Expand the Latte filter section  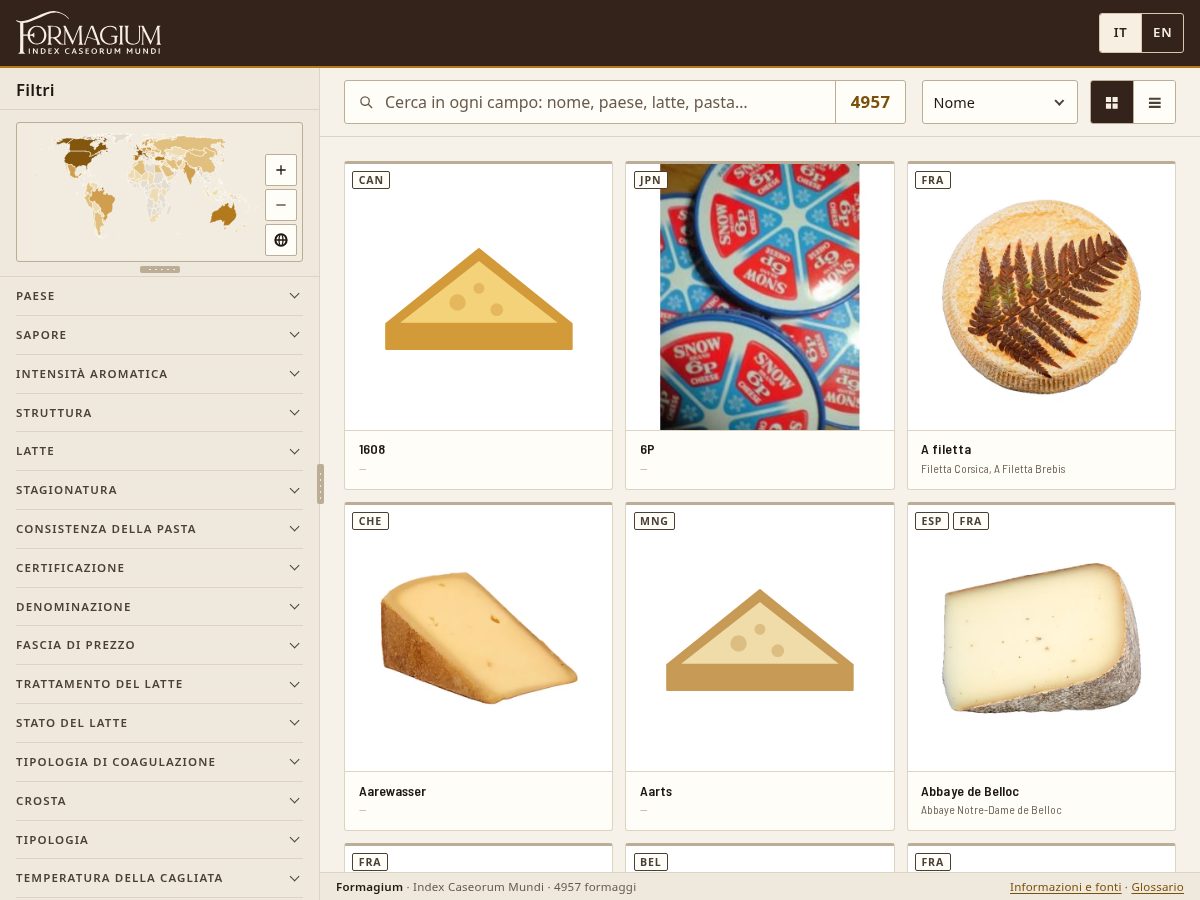click(x=159, y=451)
